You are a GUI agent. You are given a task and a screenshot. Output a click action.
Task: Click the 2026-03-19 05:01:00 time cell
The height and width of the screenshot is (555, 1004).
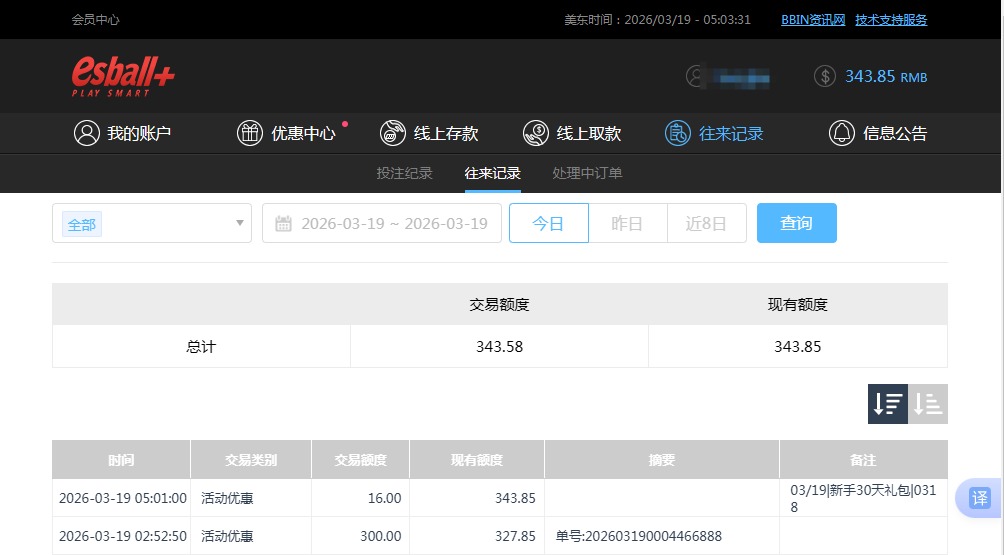(x=122, y=498)
